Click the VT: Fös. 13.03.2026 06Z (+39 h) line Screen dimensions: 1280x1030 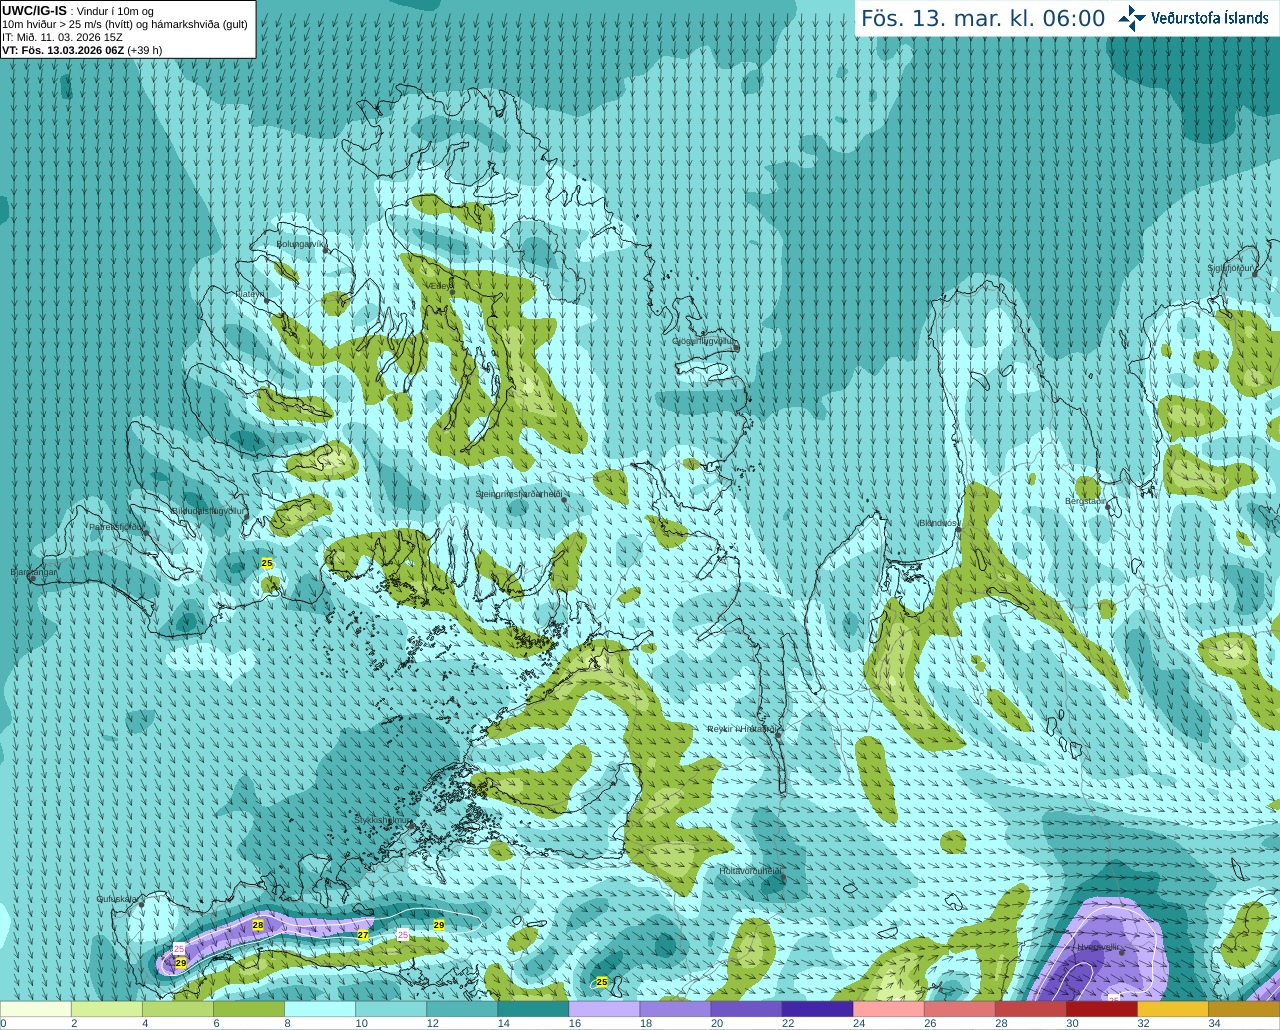click(x=82, y=50)
